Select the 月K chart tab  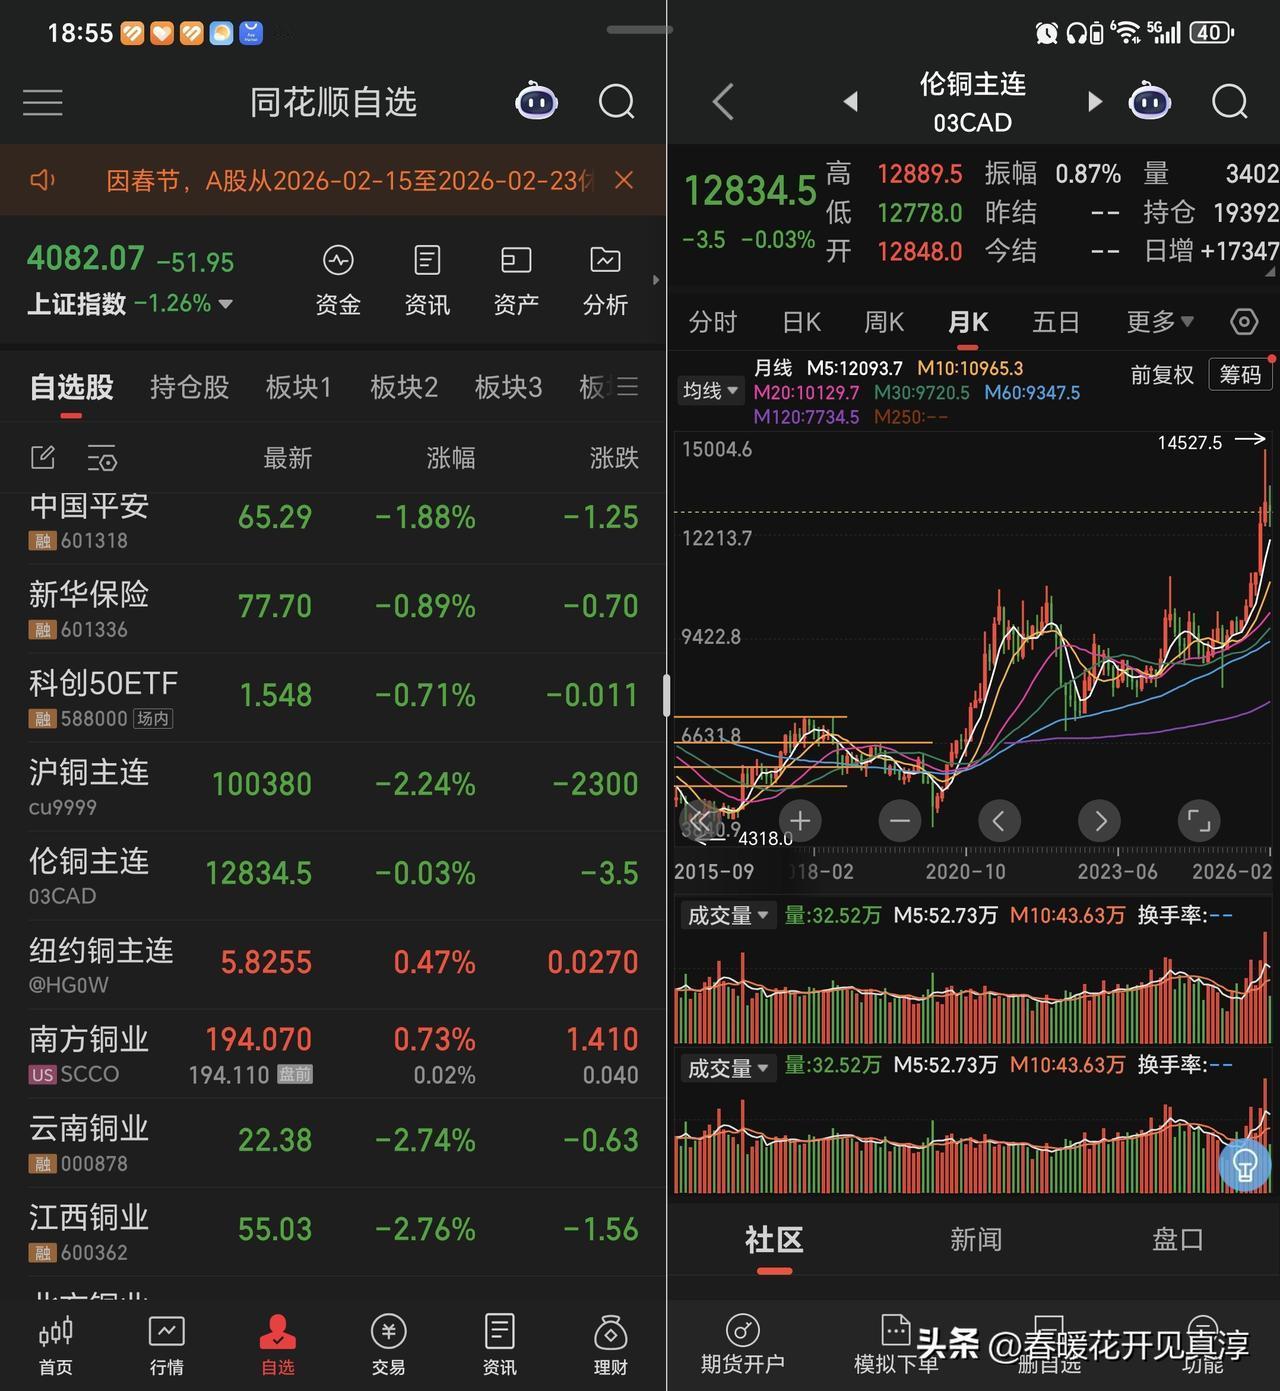pos(968,322)
